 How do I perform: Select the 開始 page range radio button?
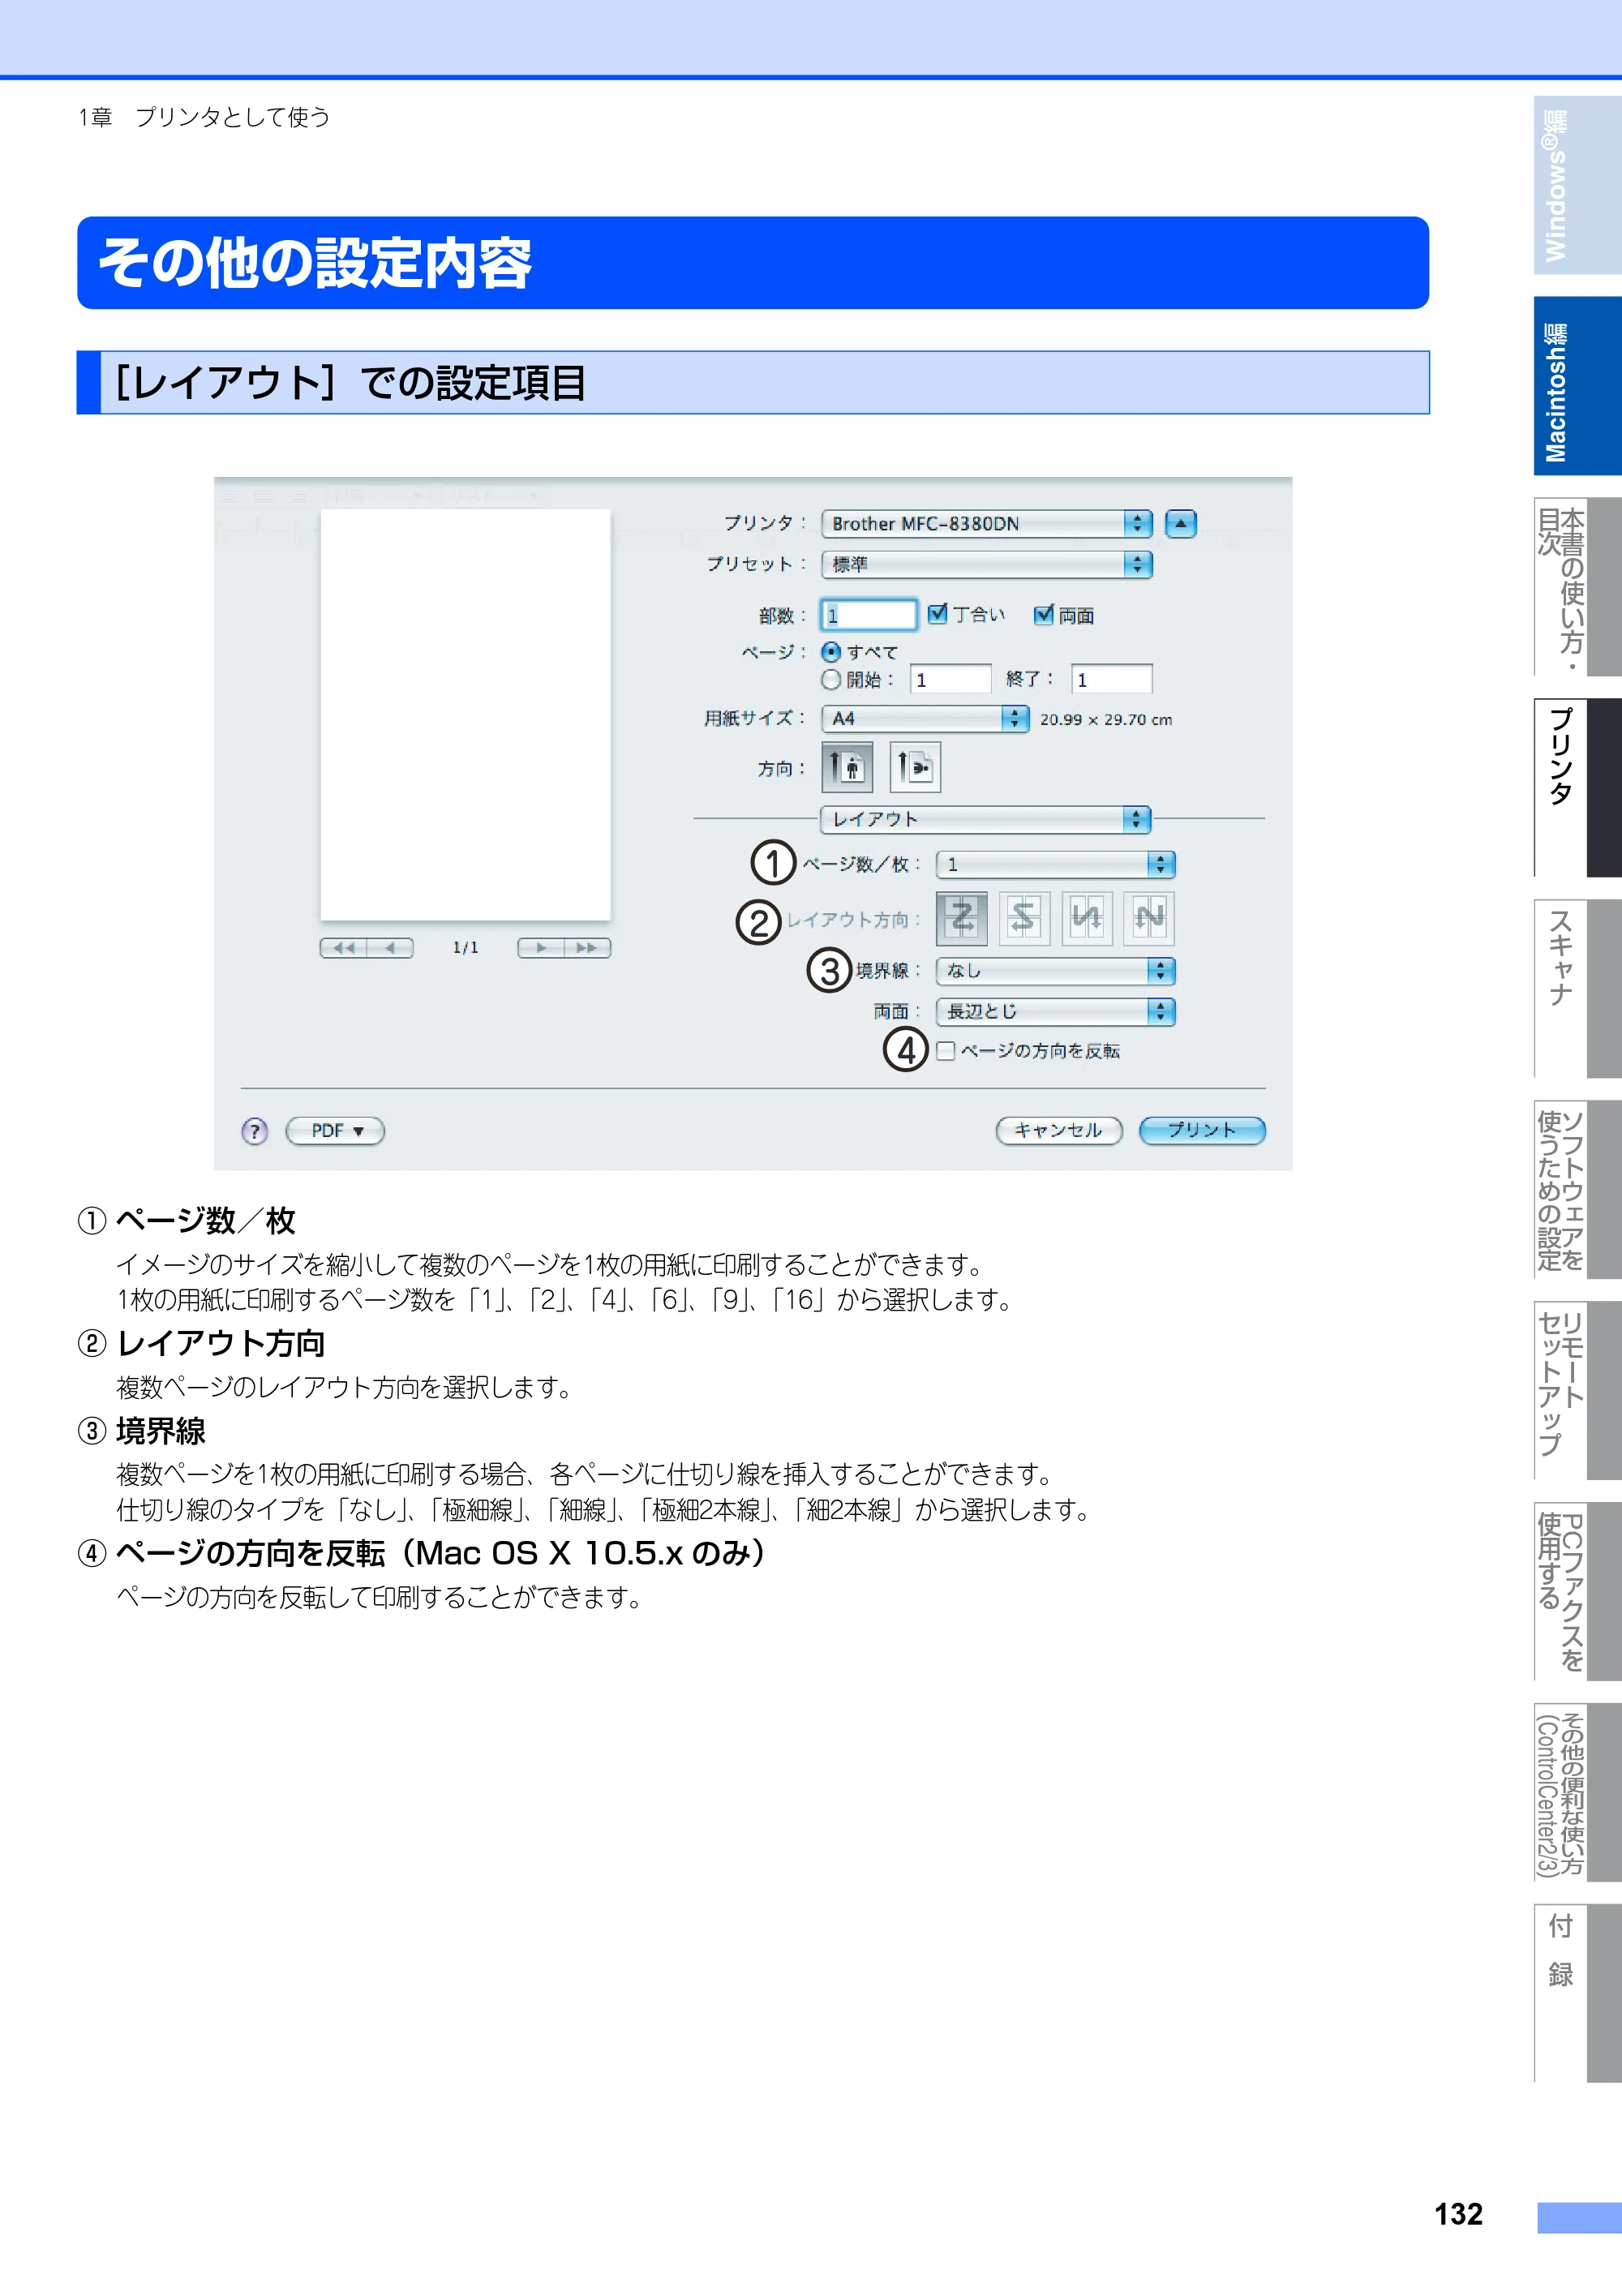pos(830,680)
